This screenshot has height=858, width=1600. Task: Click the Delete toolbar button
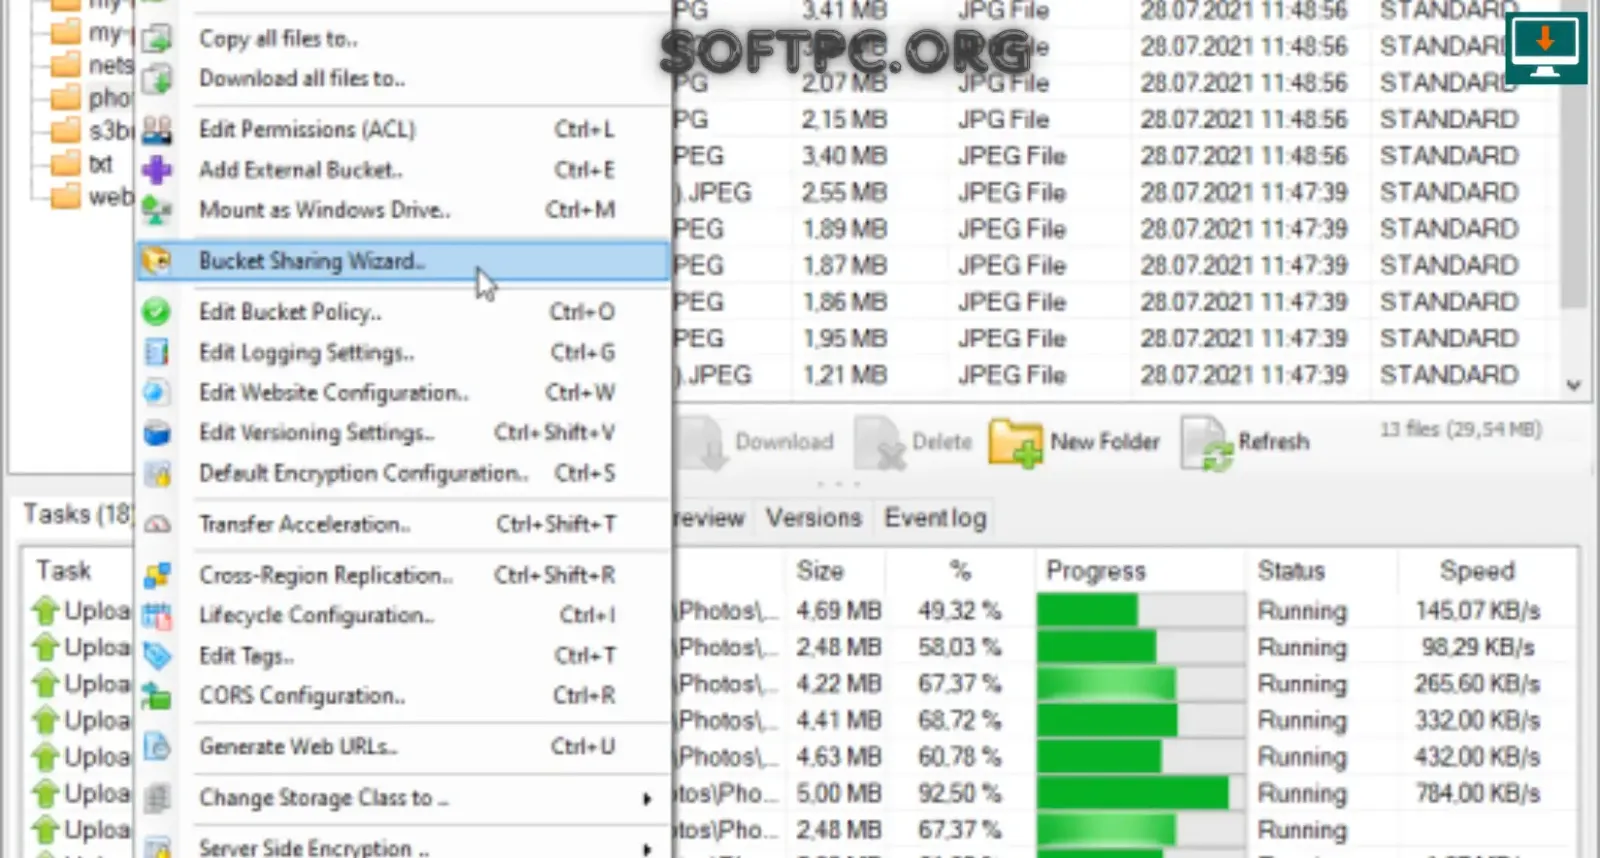(913, 442)
